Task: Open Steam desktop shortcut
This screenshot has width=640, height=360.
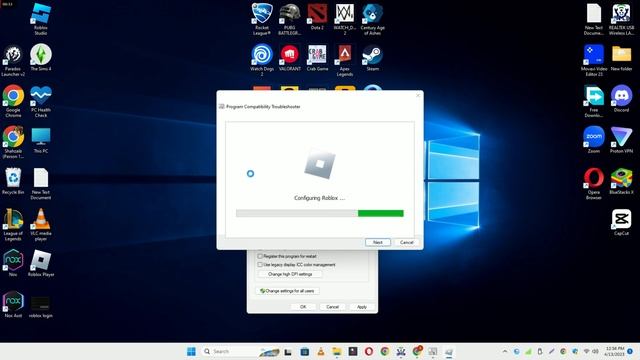Action: point(373,58)
